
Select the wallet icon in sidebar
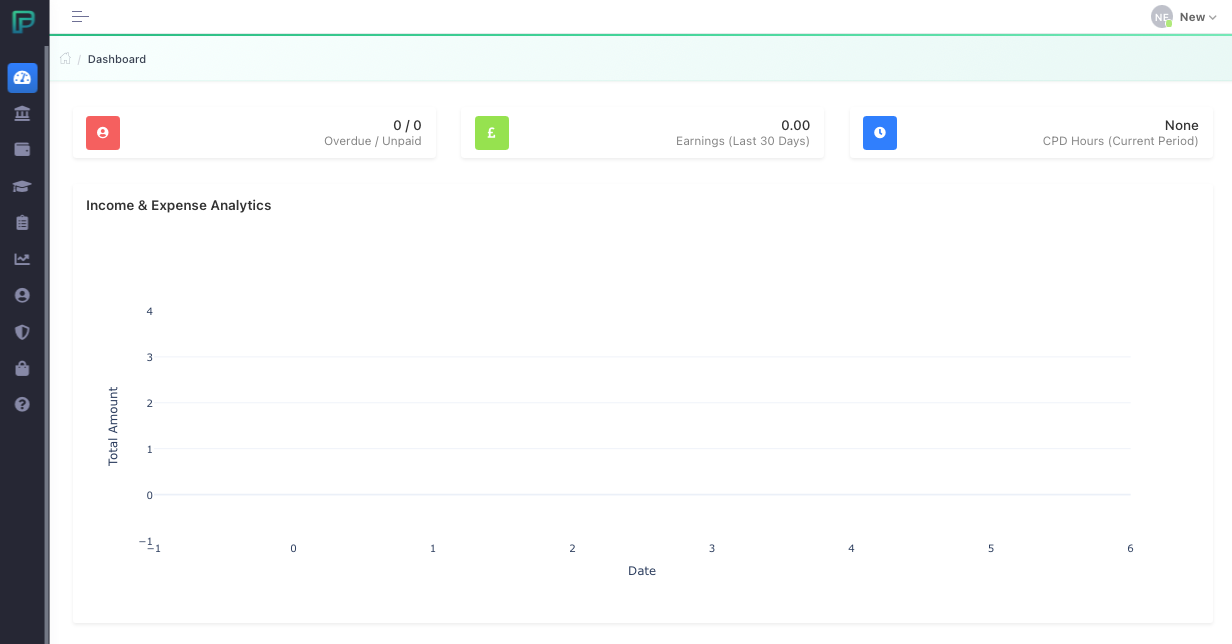coord(22,150)
